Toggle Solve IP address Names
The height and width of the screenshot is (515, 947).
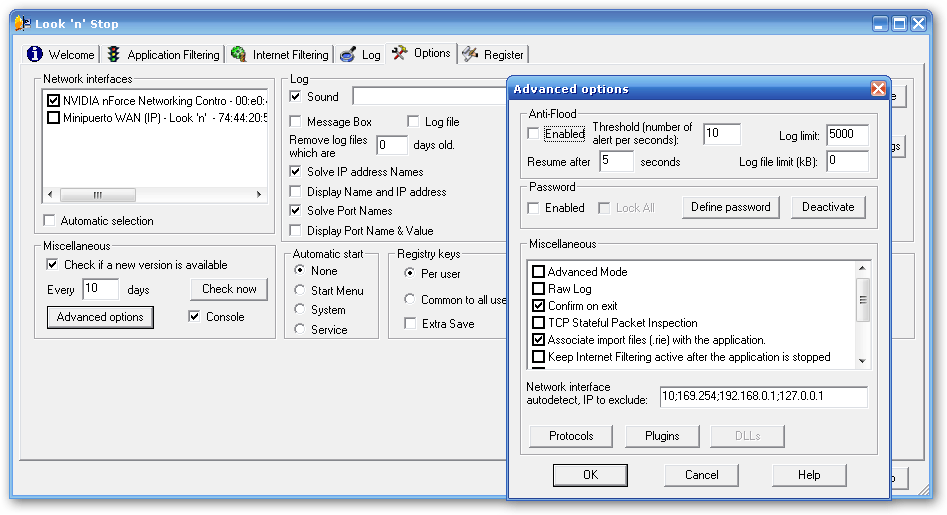pyautogui.click(x=295, y=171)
